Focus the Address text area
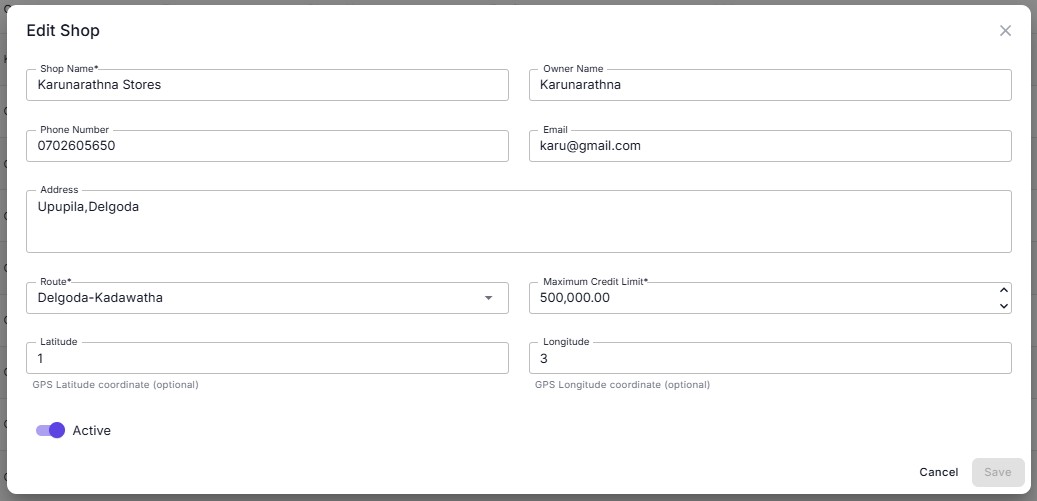This screenshot has height=501, width=1037. pos(518,222)
